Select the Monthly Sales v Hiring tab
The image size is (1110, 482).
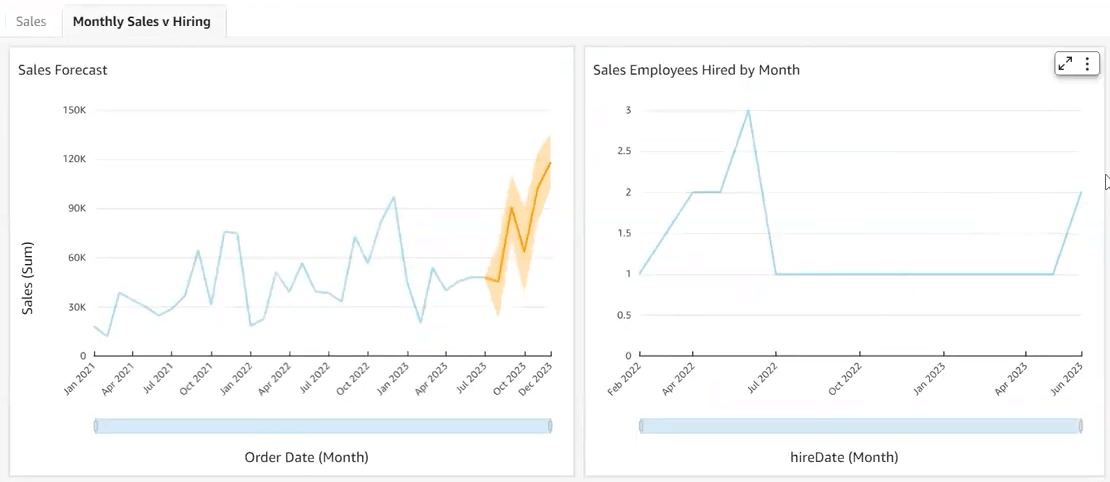point(142,21)
